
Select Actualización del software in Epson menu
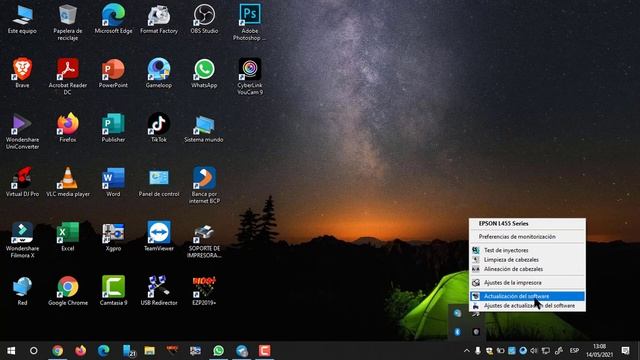tap(527, 296)
